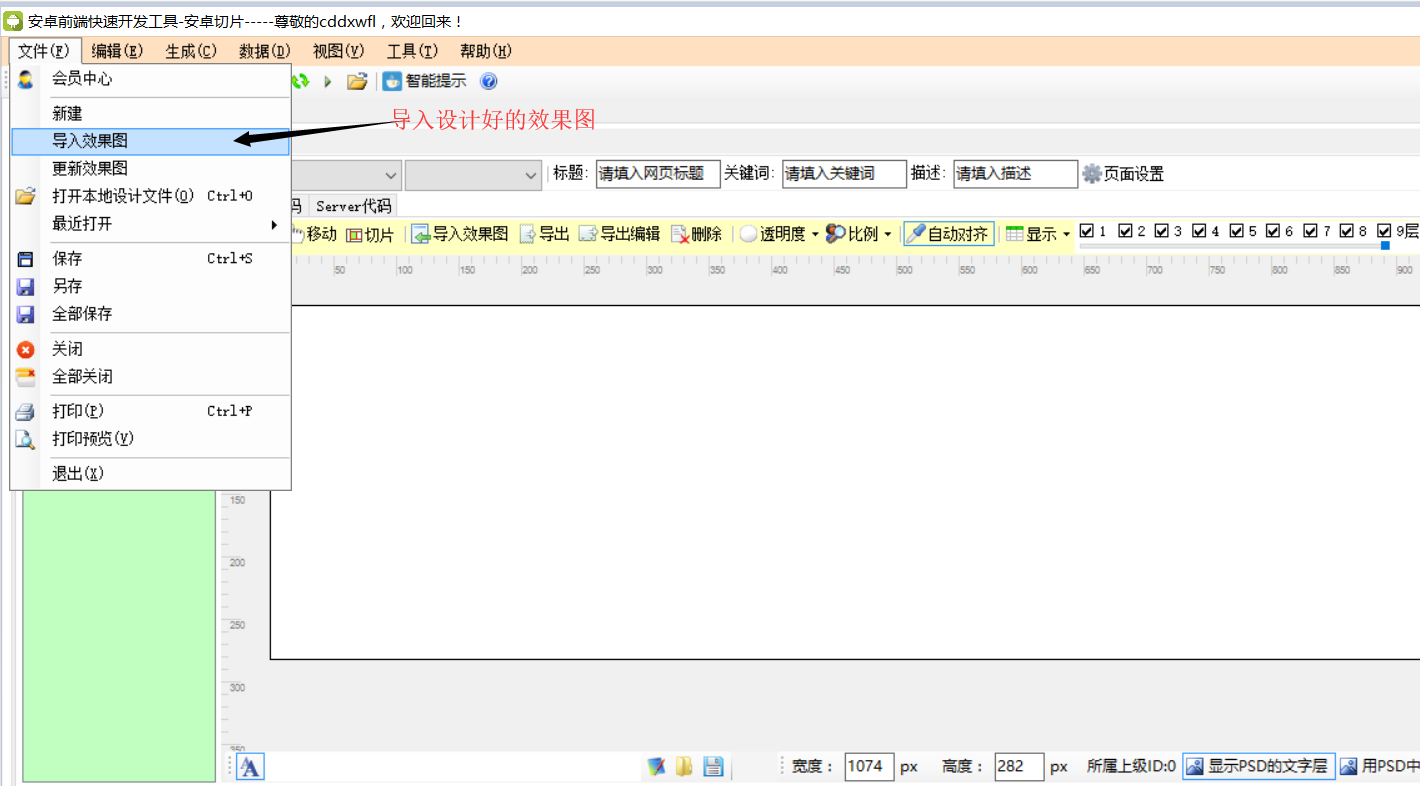Click the 关闭 red close icon in File menu
Screen dimensions: 1420x786
click(26, 349)
